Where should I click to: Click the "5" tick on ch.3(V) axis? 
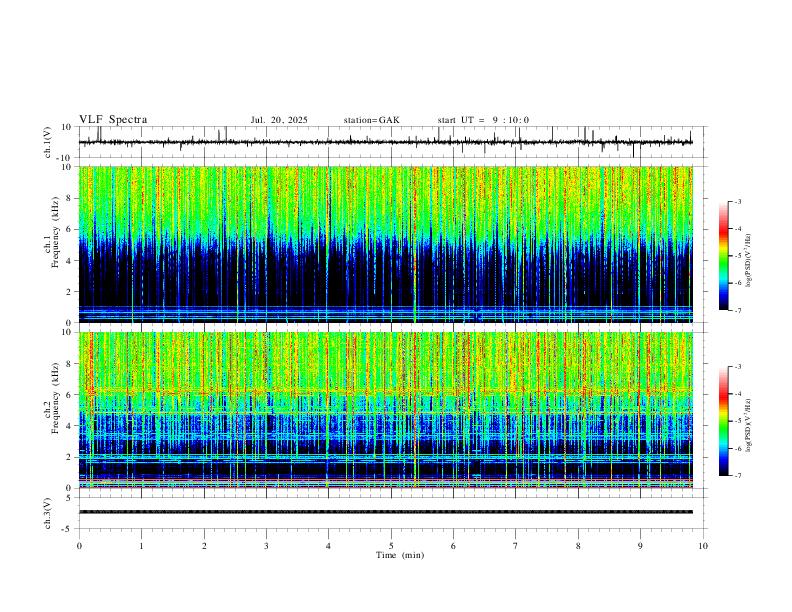click(70, 498)
